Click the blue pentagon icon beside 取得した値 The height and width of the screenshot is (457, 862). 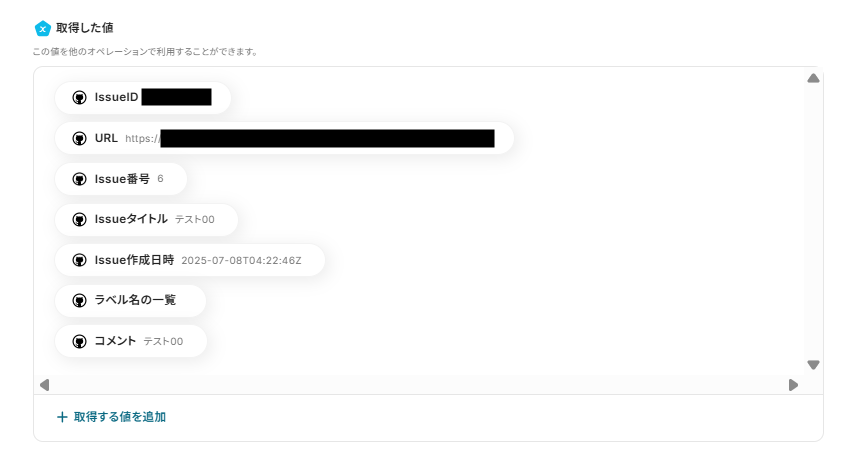(x=43, y=28)
